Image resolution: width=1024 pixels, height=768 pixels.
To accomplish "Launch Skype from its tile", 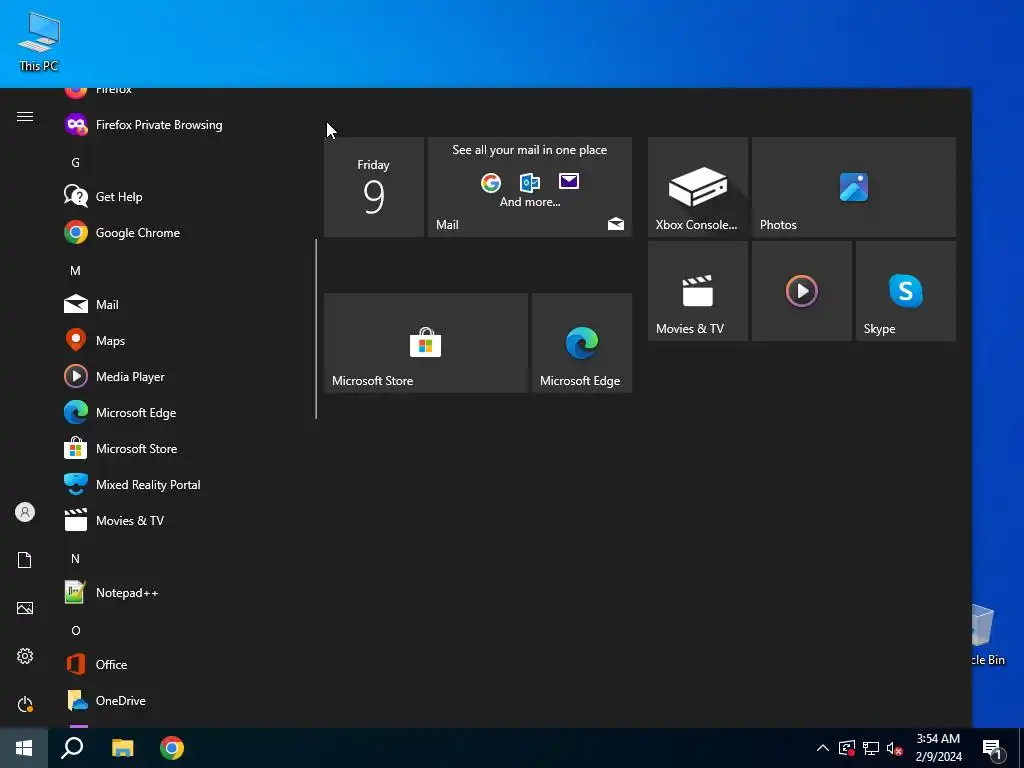I will click(906, 291).
